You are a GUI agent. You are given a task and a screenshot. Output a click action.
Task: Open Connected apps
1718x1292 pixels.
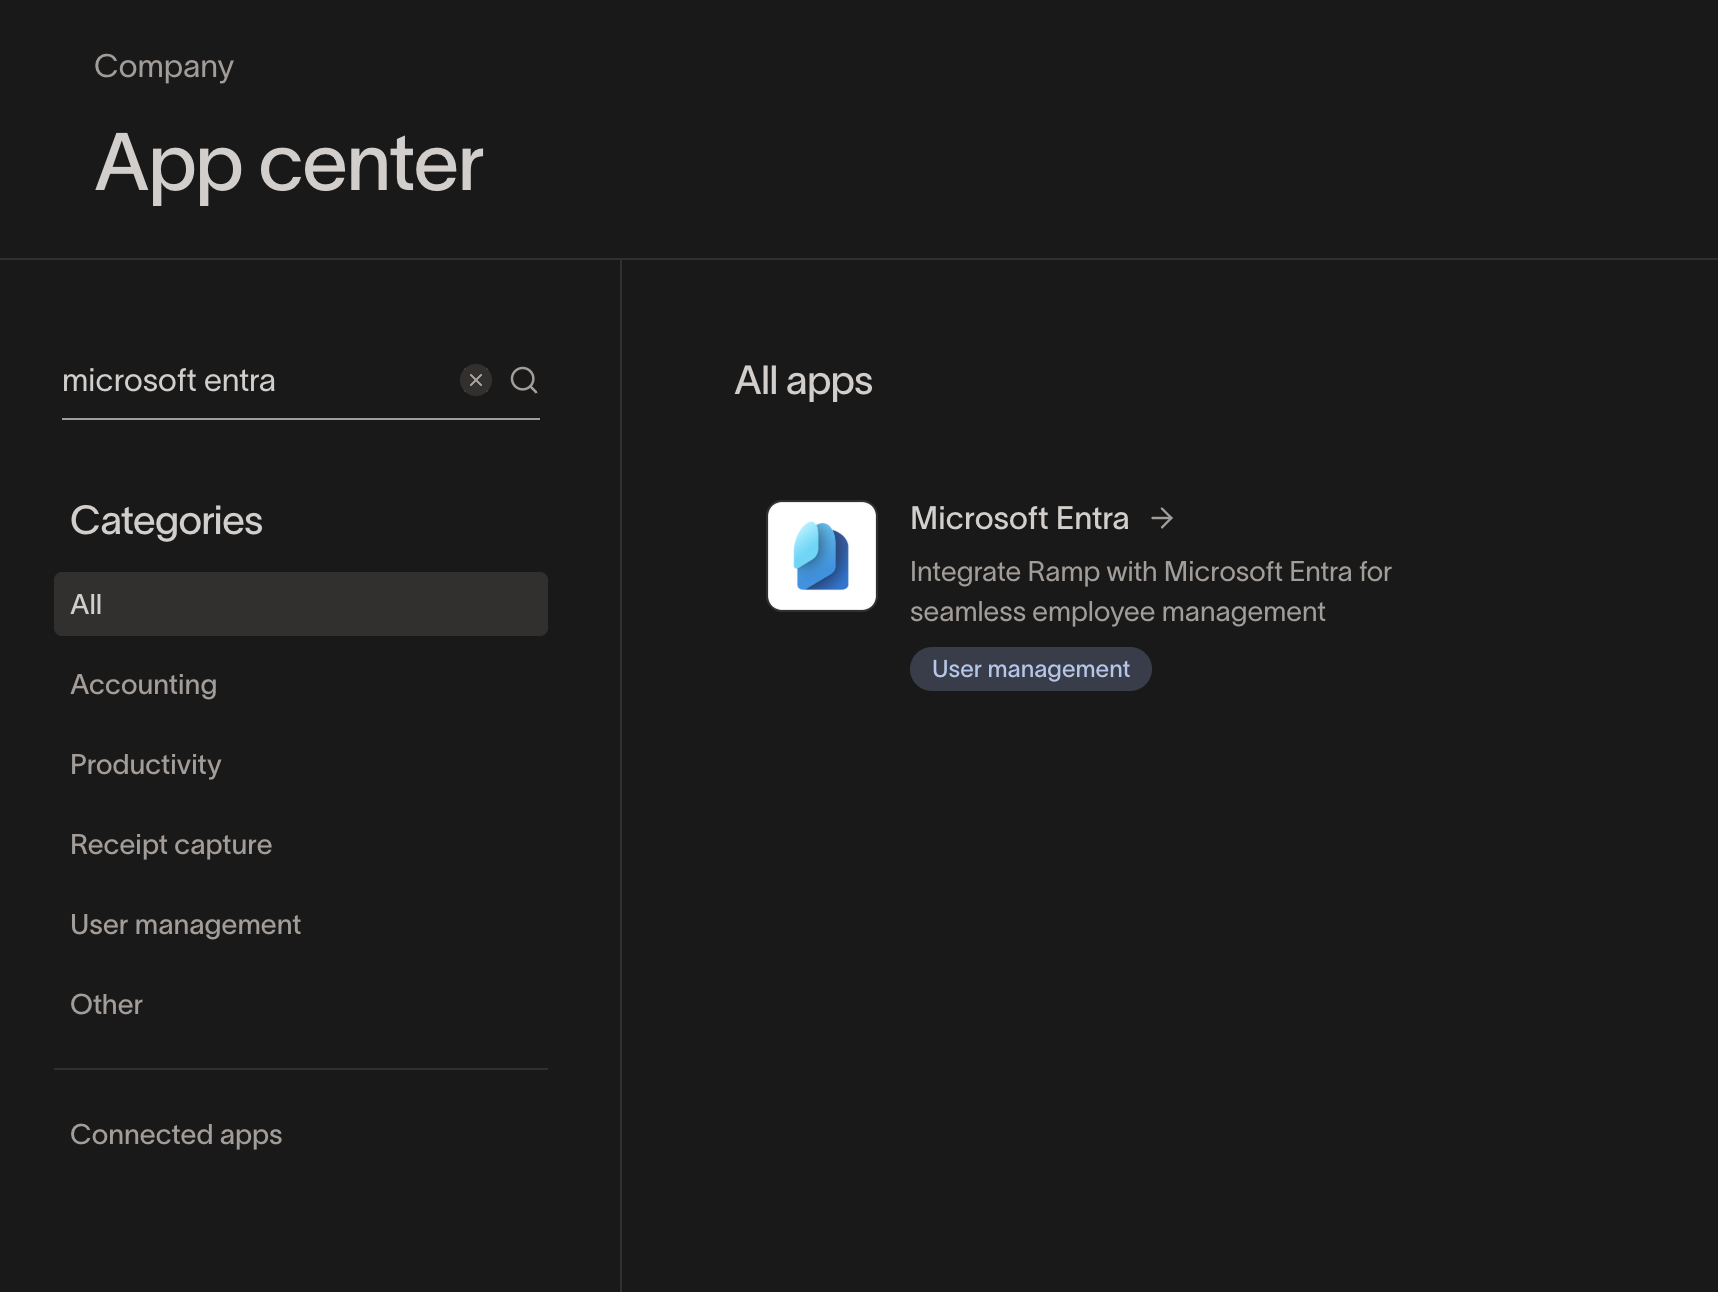(301, 1134)
